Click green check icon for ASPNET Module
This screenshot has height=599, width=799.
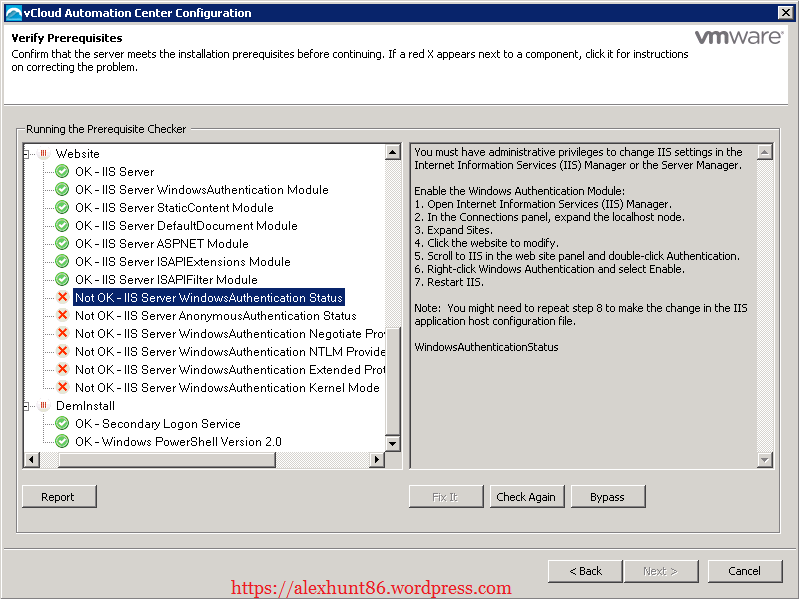click(x=62, y=243)
